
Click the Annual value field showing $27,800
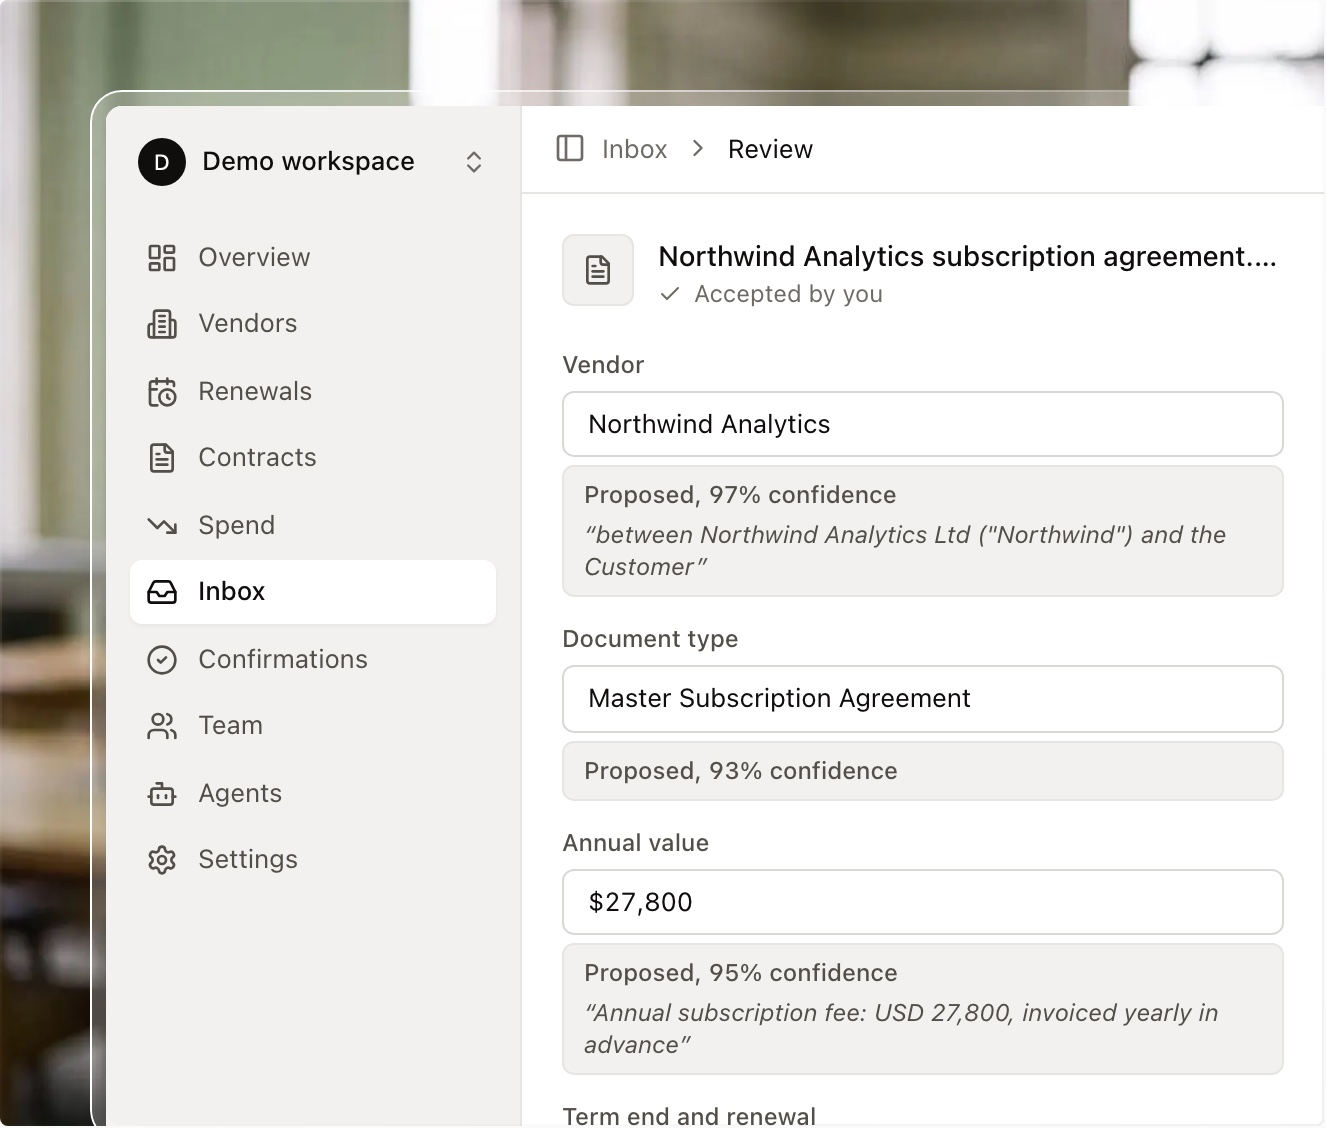(x=923, y=902)
